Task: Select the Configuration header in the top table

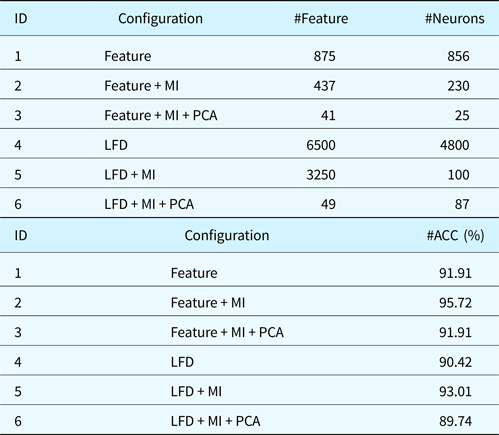Action: click(160, 19)
